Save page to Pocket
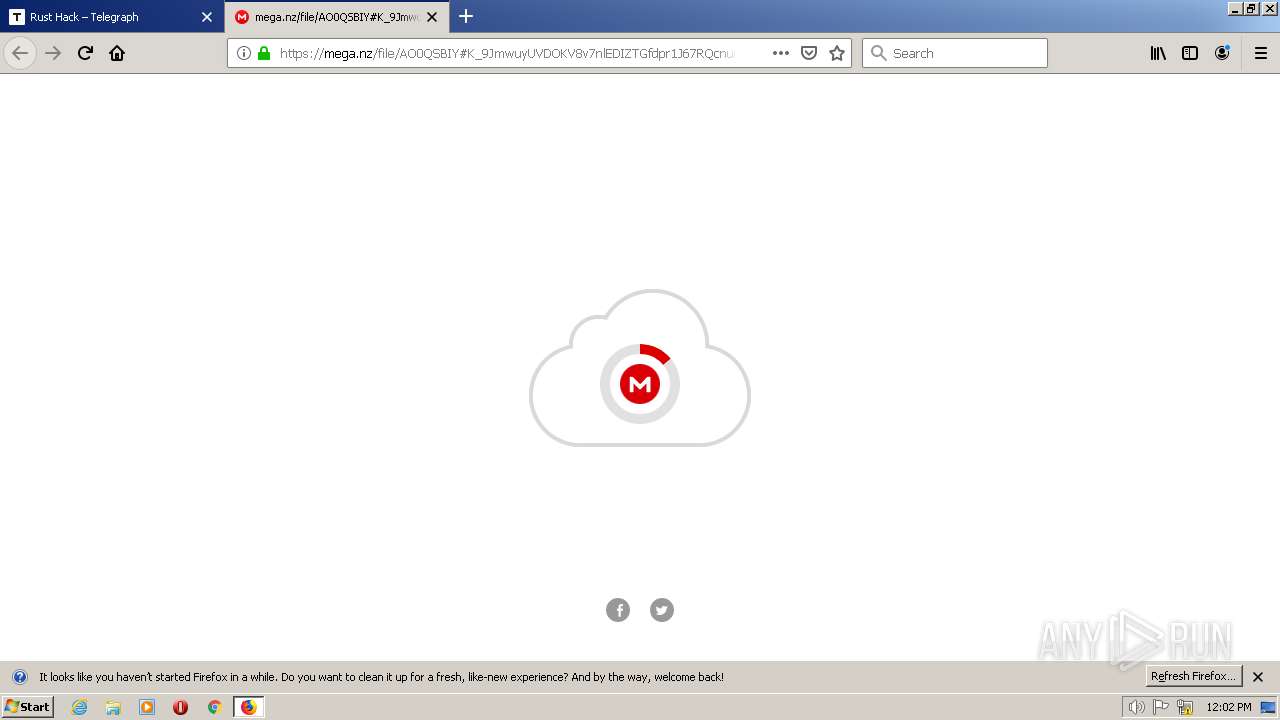 [809, 53]
